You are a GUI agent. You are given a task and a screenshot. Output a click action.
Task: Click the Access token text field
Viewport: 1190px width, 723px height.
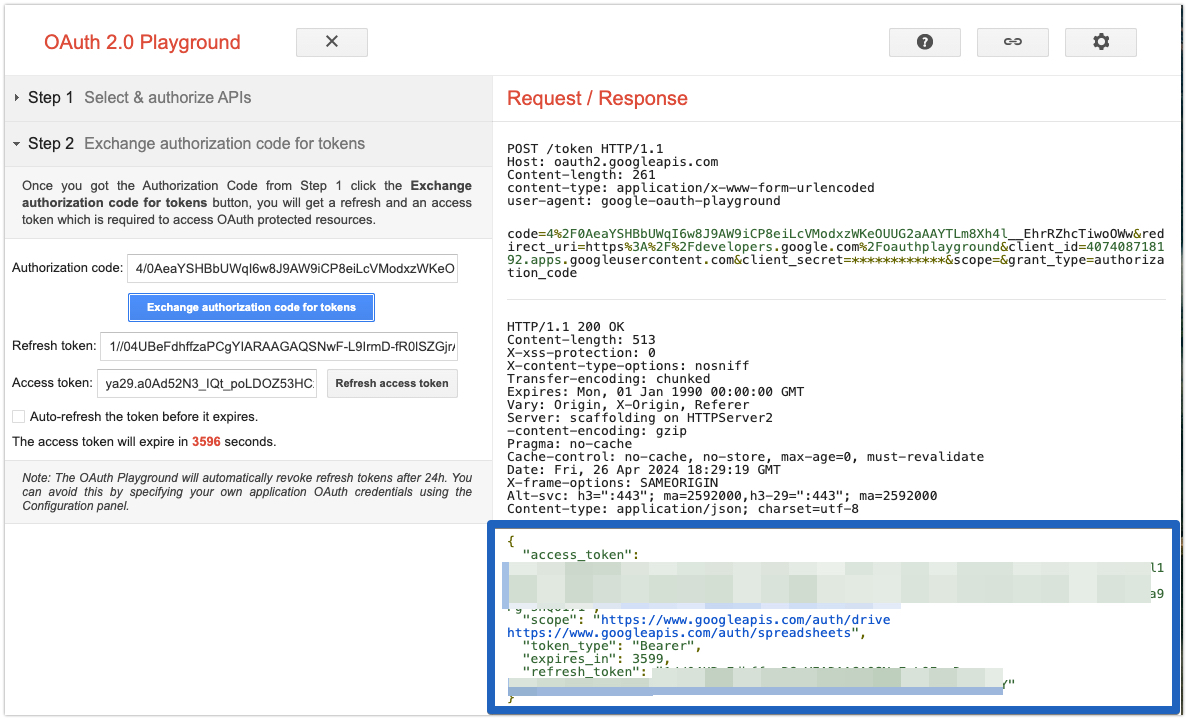[x=207, y=384]
